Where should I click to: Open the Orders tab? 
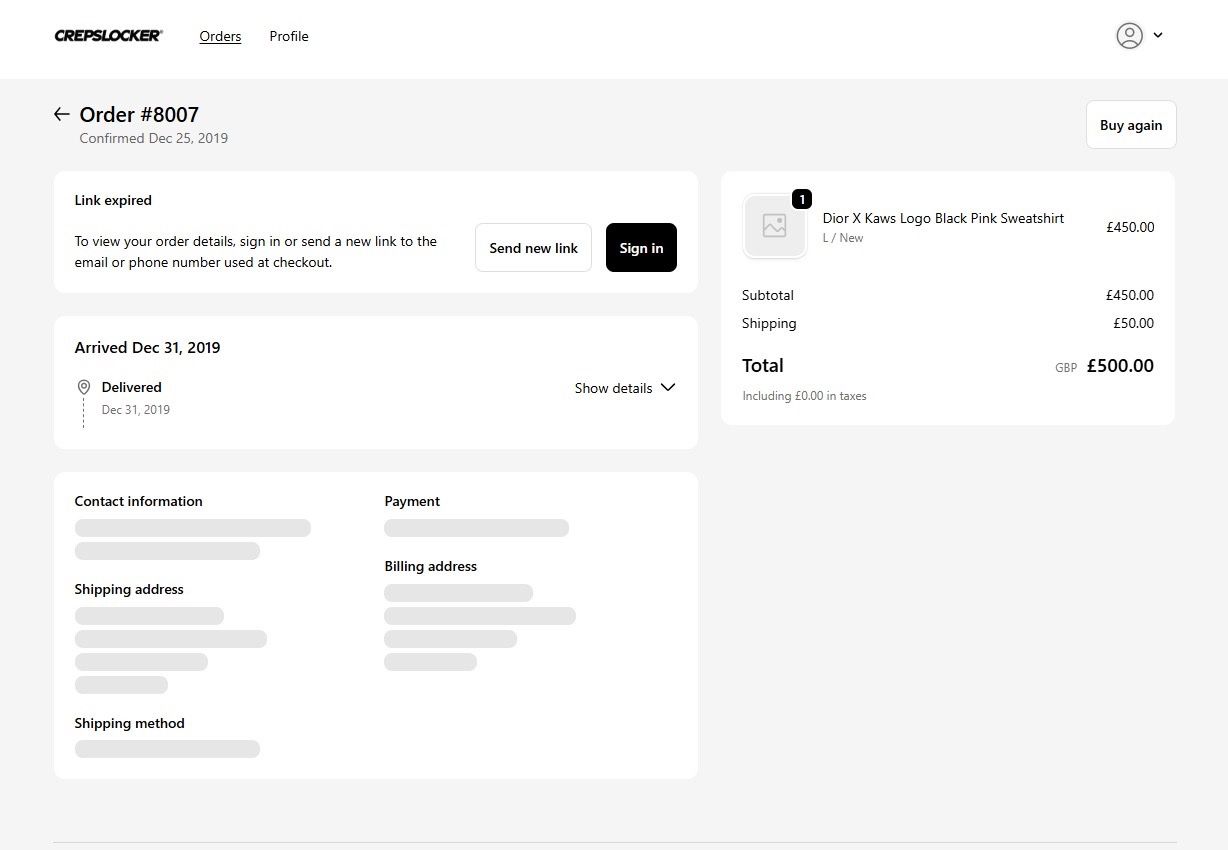tap(220, 36)
